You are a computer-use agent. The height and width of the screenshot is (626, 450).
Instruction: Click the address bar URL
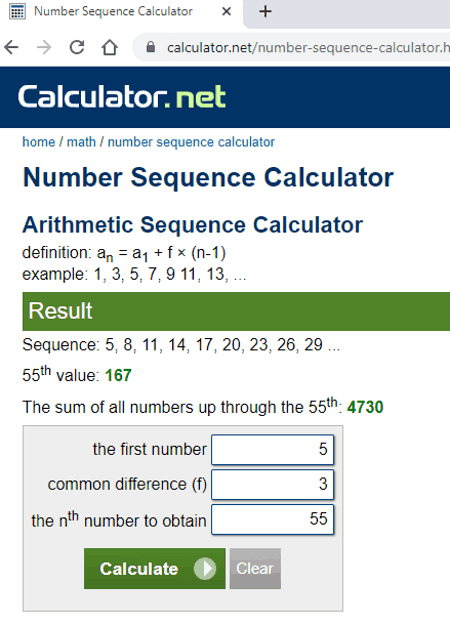pos(307,48)
